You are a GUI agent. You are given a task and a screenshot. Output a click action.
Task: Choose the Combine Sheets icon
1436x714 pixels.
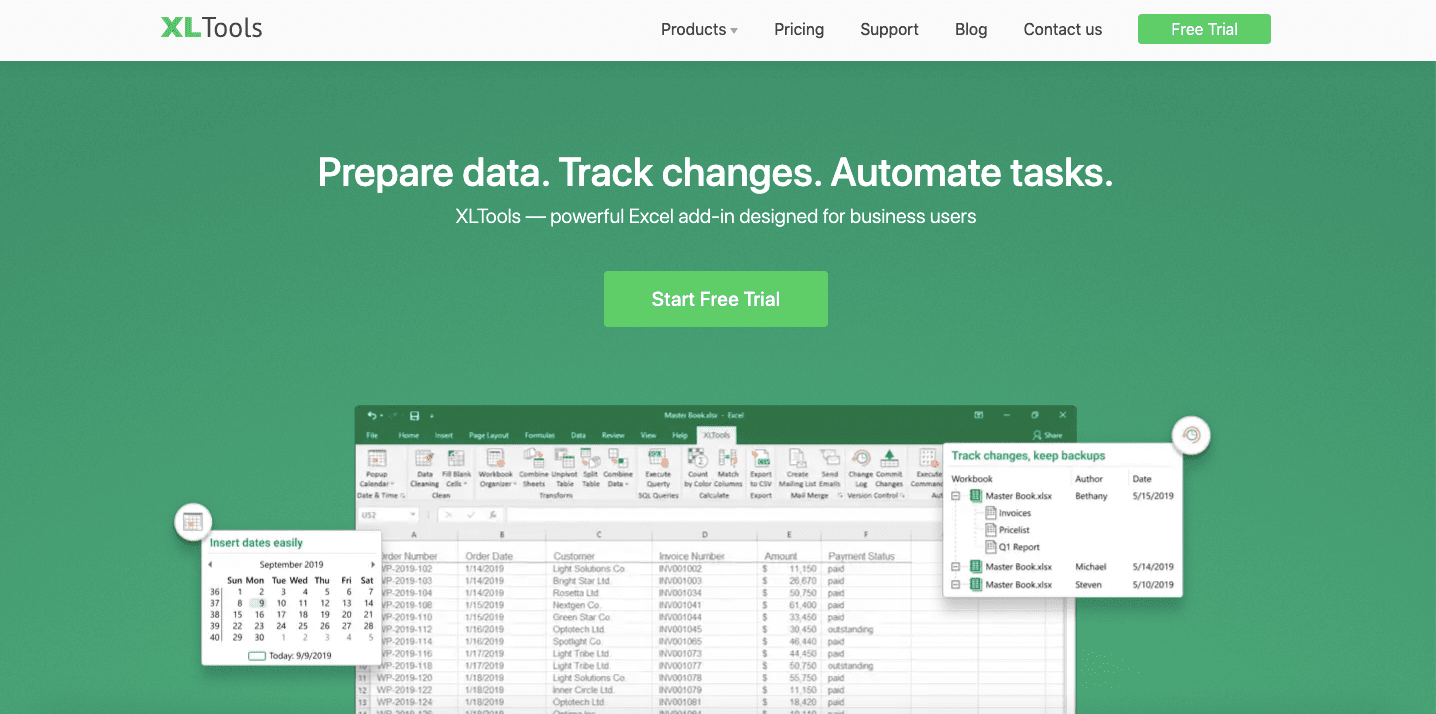point(534,467)
